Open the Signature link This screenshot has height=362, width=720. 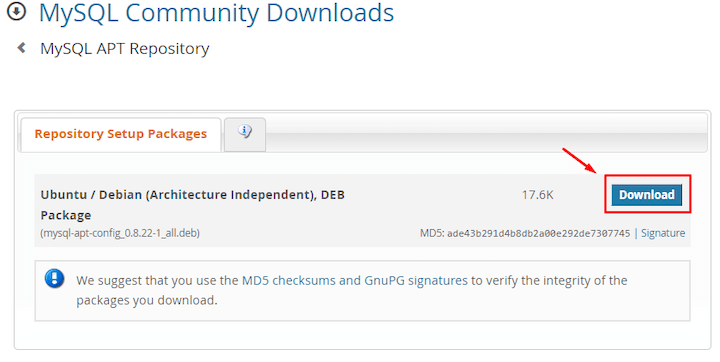(663, 233)
